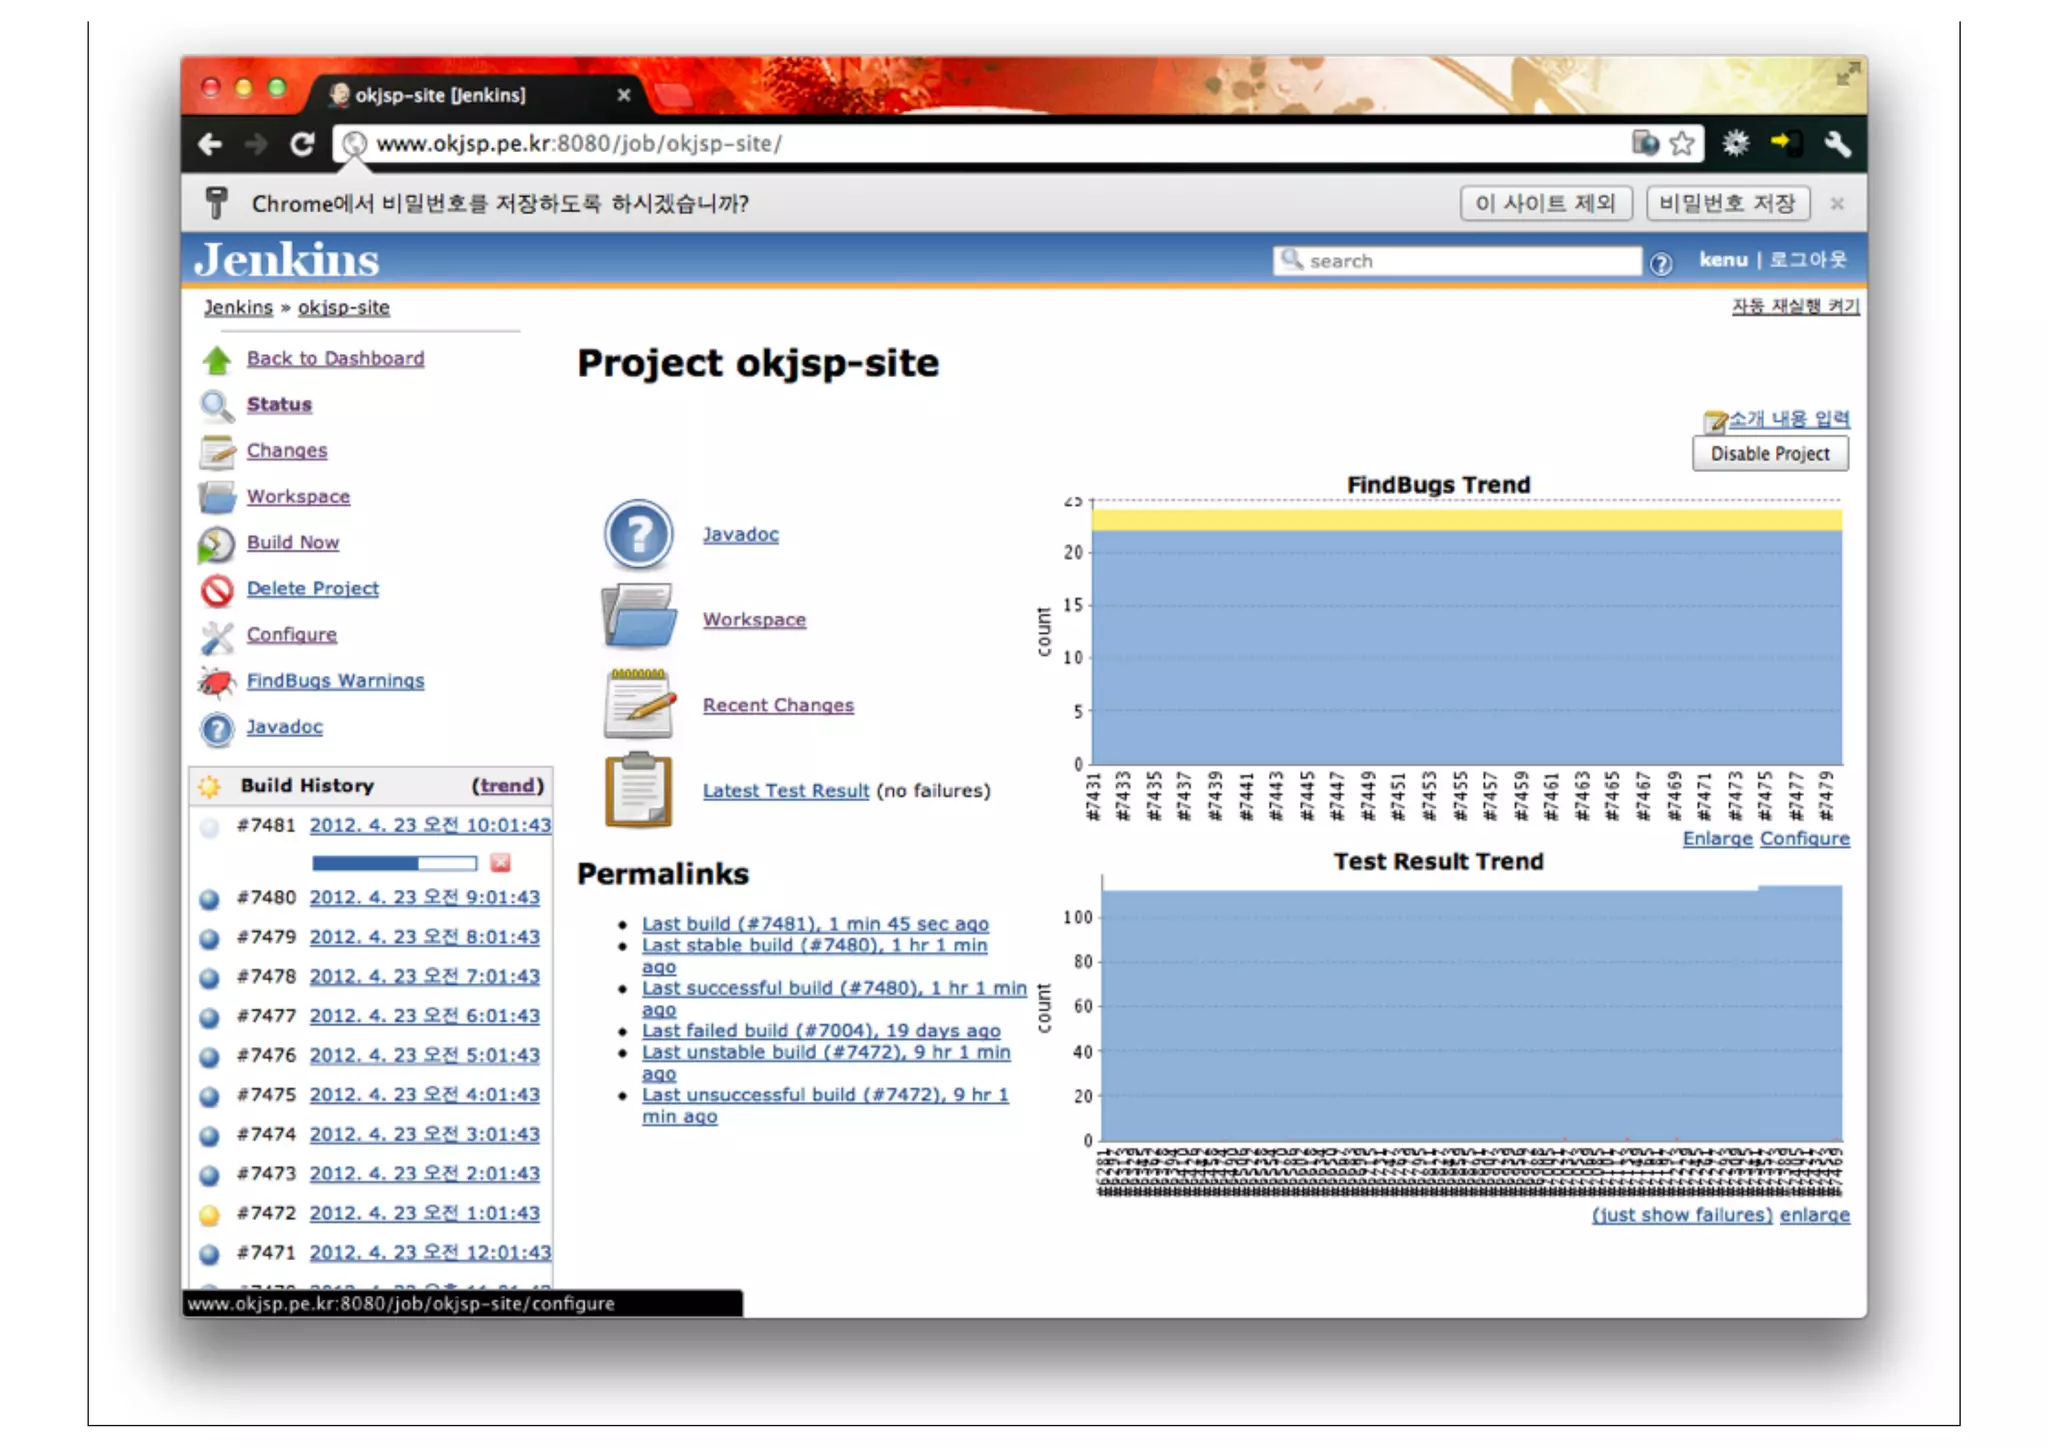Click the Build Now clock icon
The height and width of the screenshot is (1448, 2048).
[216, 543]
